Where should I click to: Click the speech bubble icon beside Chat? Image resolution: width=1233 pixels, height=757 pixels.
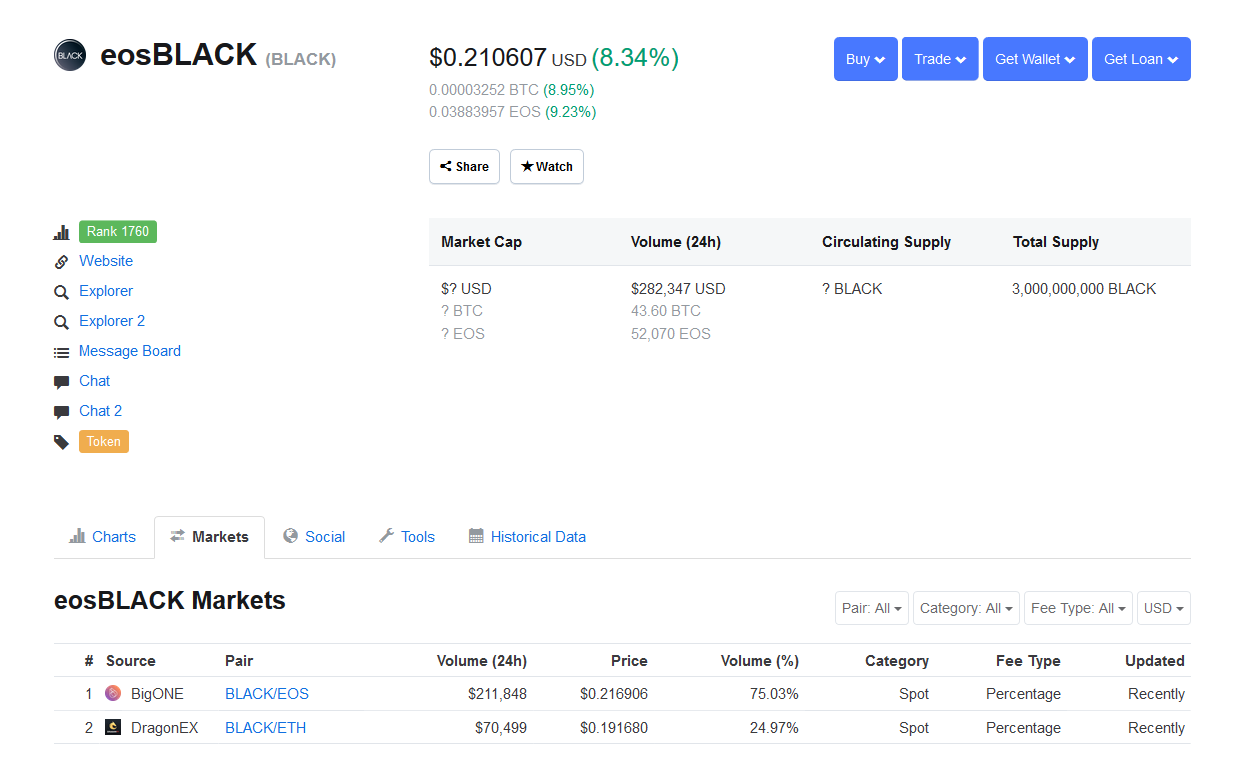62,382
